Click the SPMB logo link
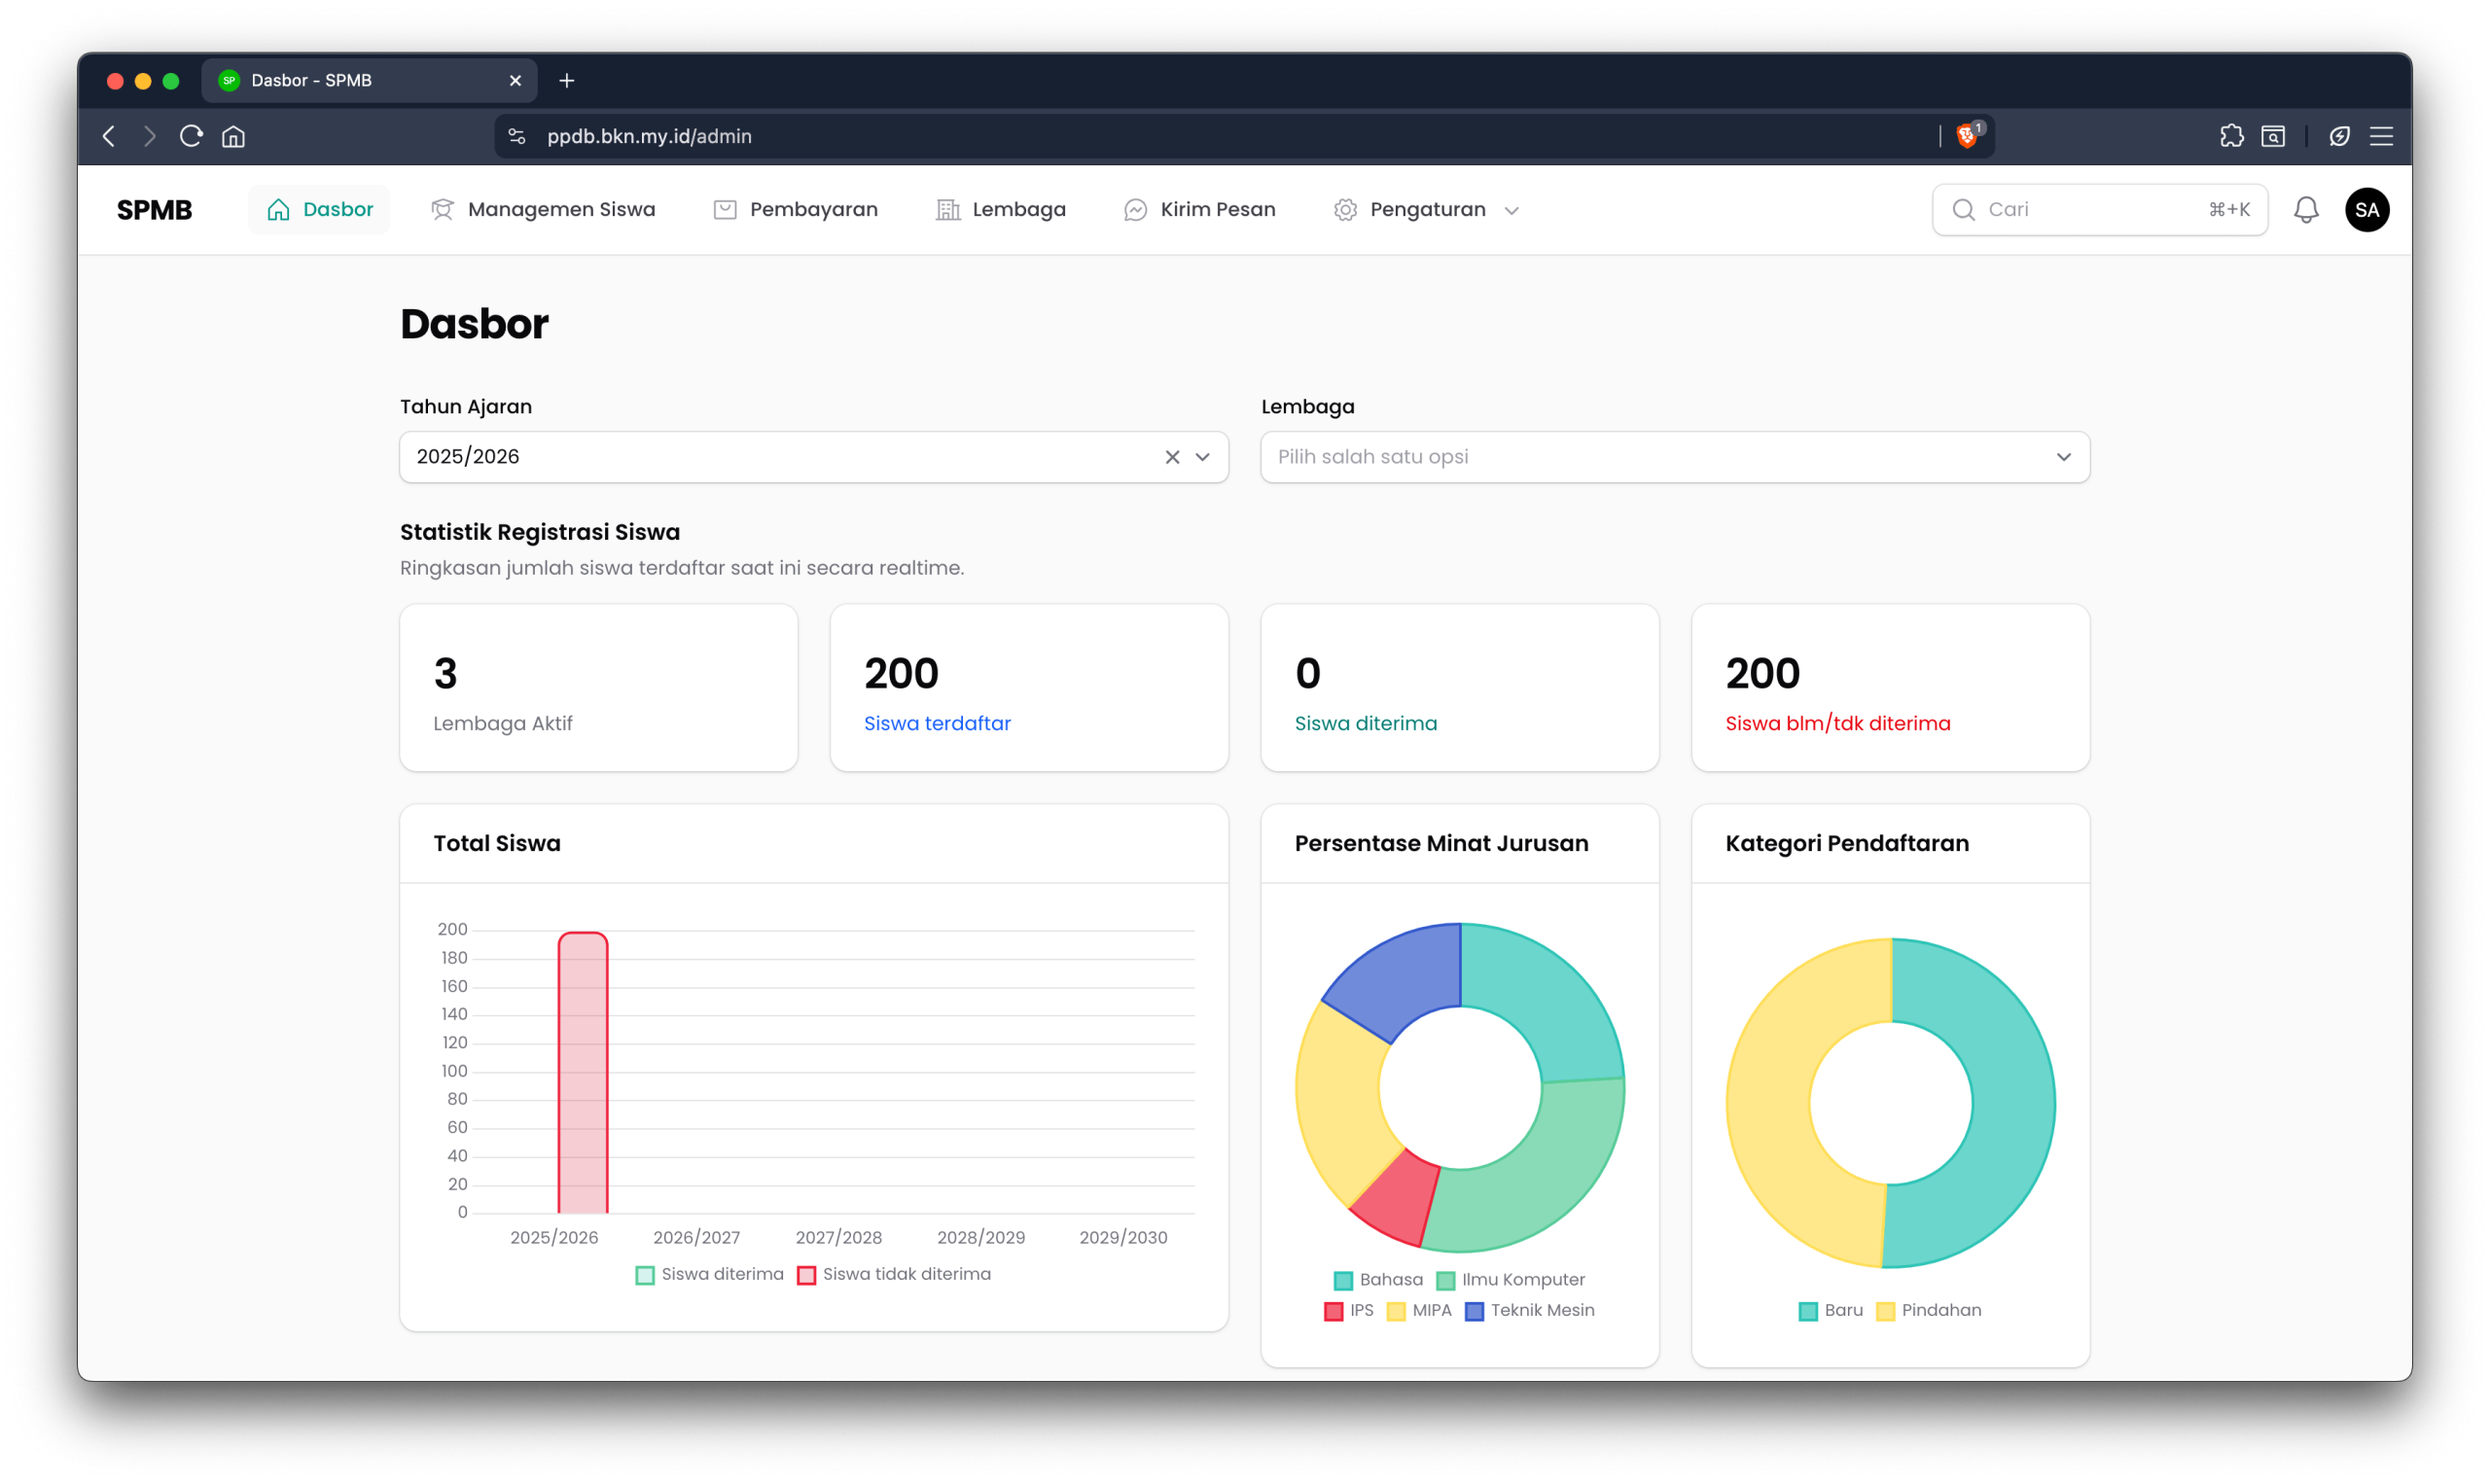 tap(154, 210)
